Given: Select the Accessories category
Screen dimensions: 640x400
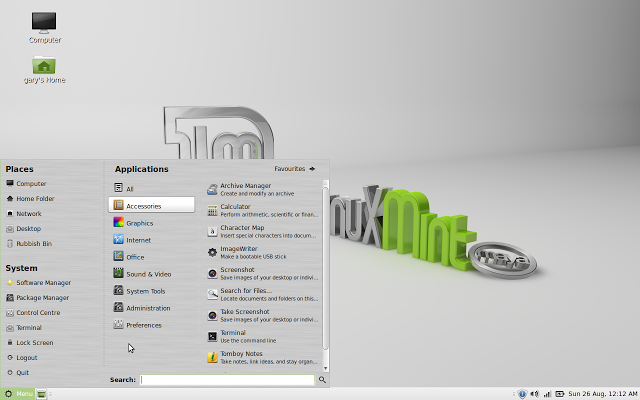Looking at the screenshot, I should pyautogui.click(x=151, y=205).
